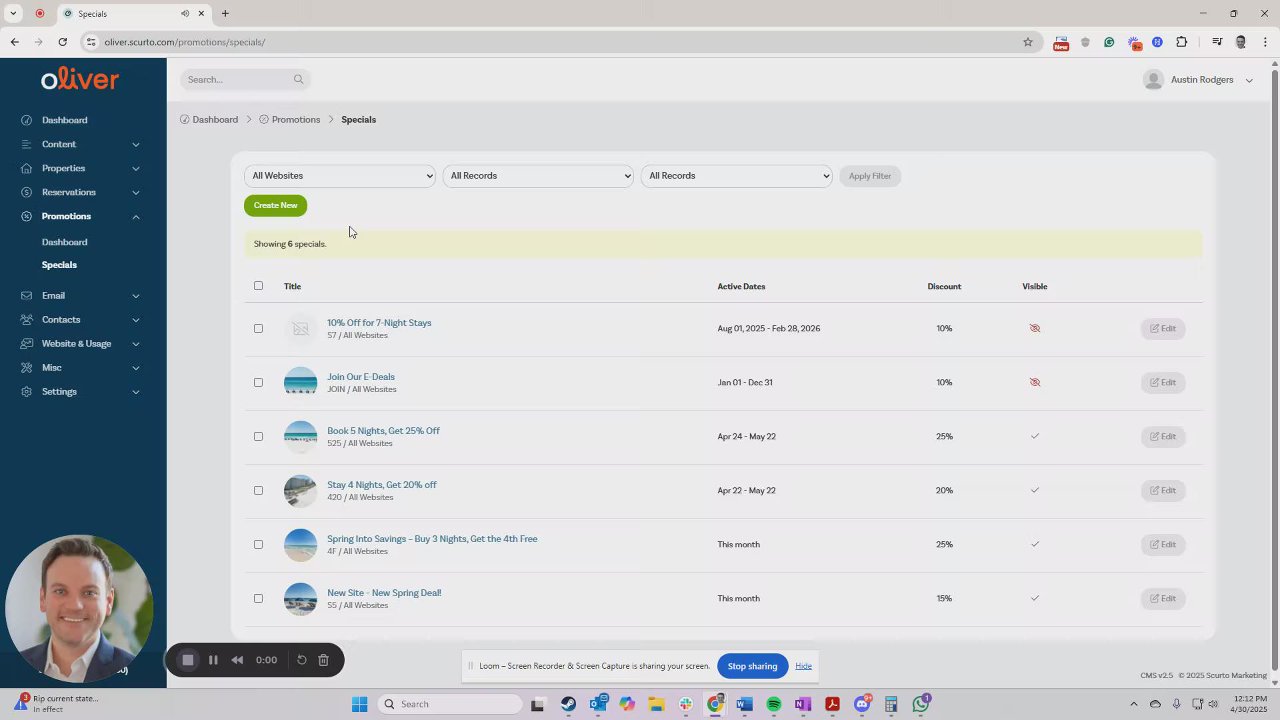Click Stop sharing in Loom bar
Screen dimensions: 1280x720
[752, 666]
